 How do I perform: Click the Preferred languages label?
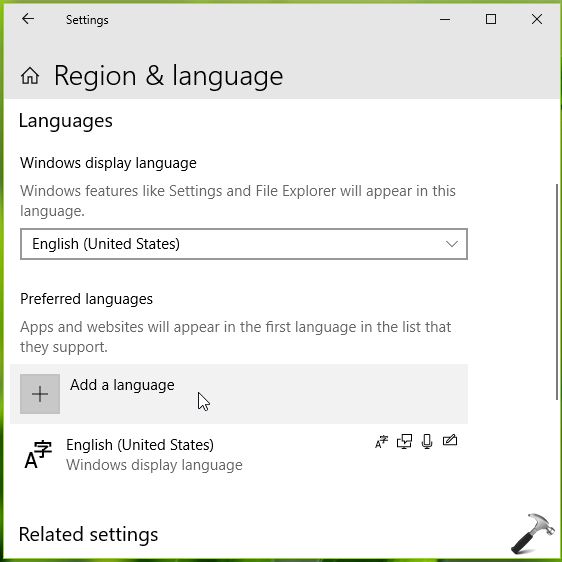click(86, 299)
